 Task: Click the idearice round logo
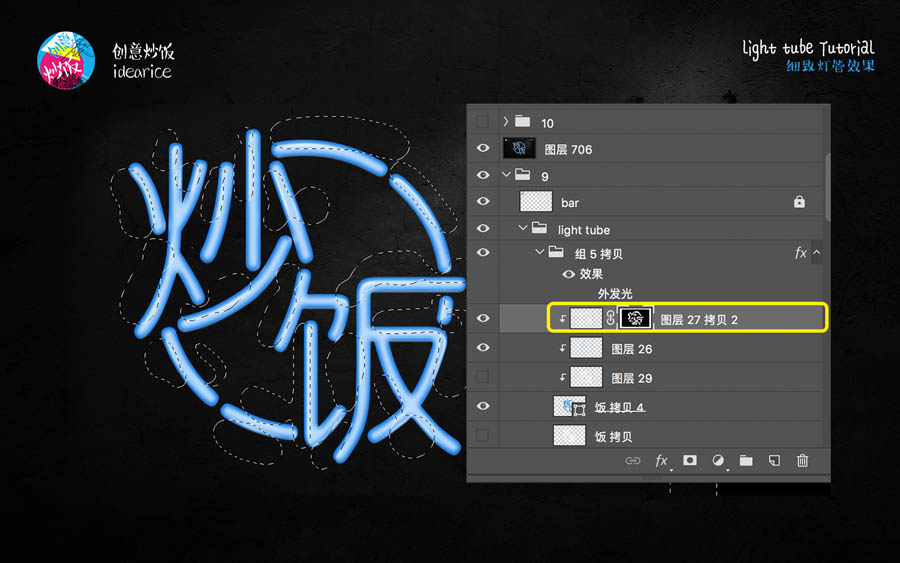click(66, 61)
